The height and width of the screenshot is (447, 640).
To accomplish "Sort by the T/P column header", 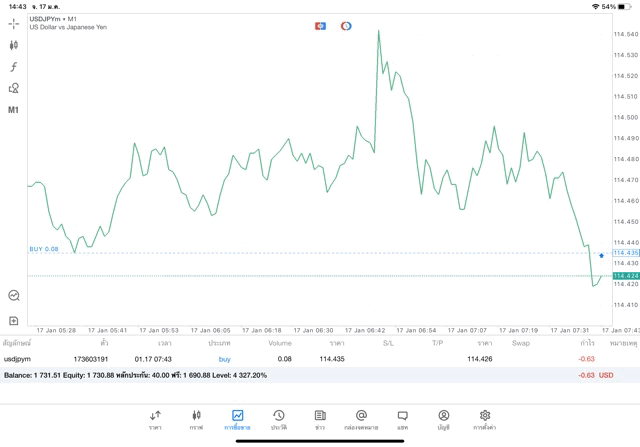I will click(x=437, y=343).
